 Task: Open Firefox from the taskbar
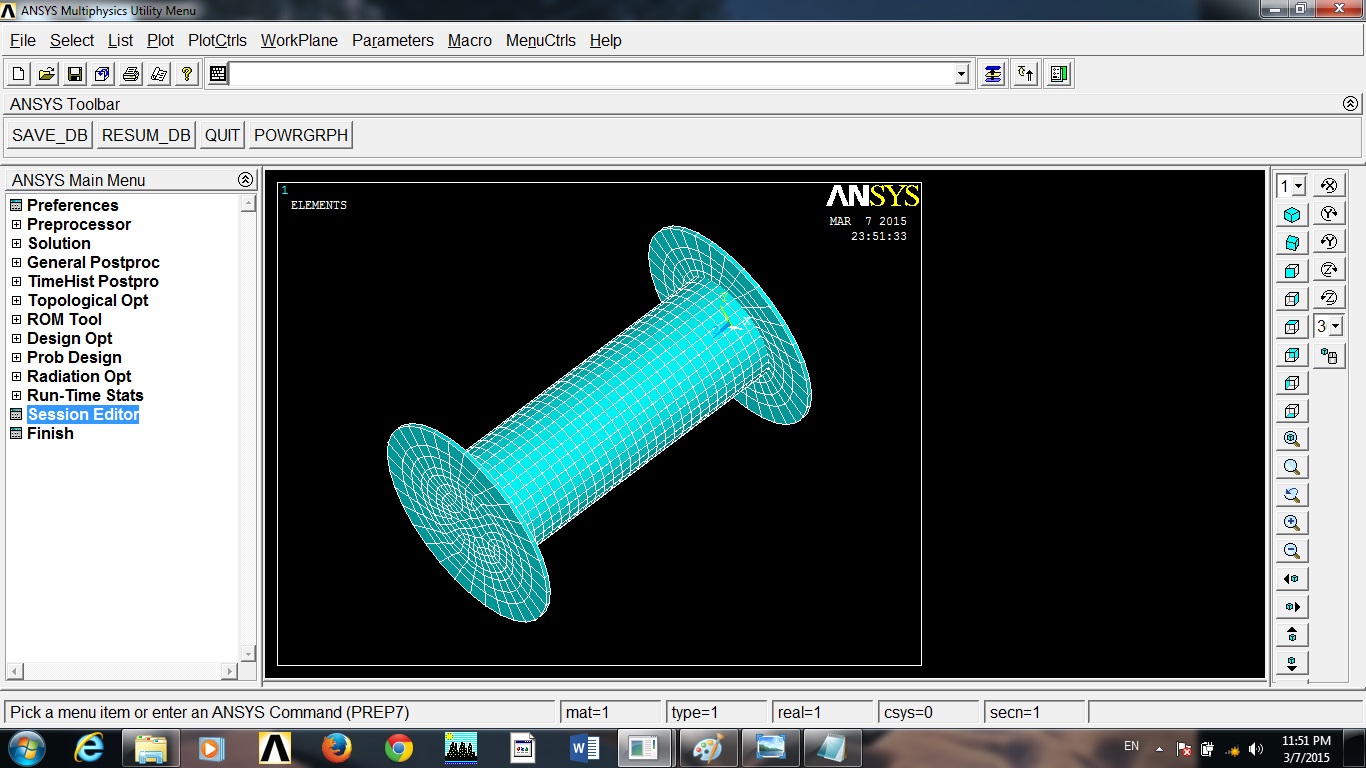(x=337, y=747)
